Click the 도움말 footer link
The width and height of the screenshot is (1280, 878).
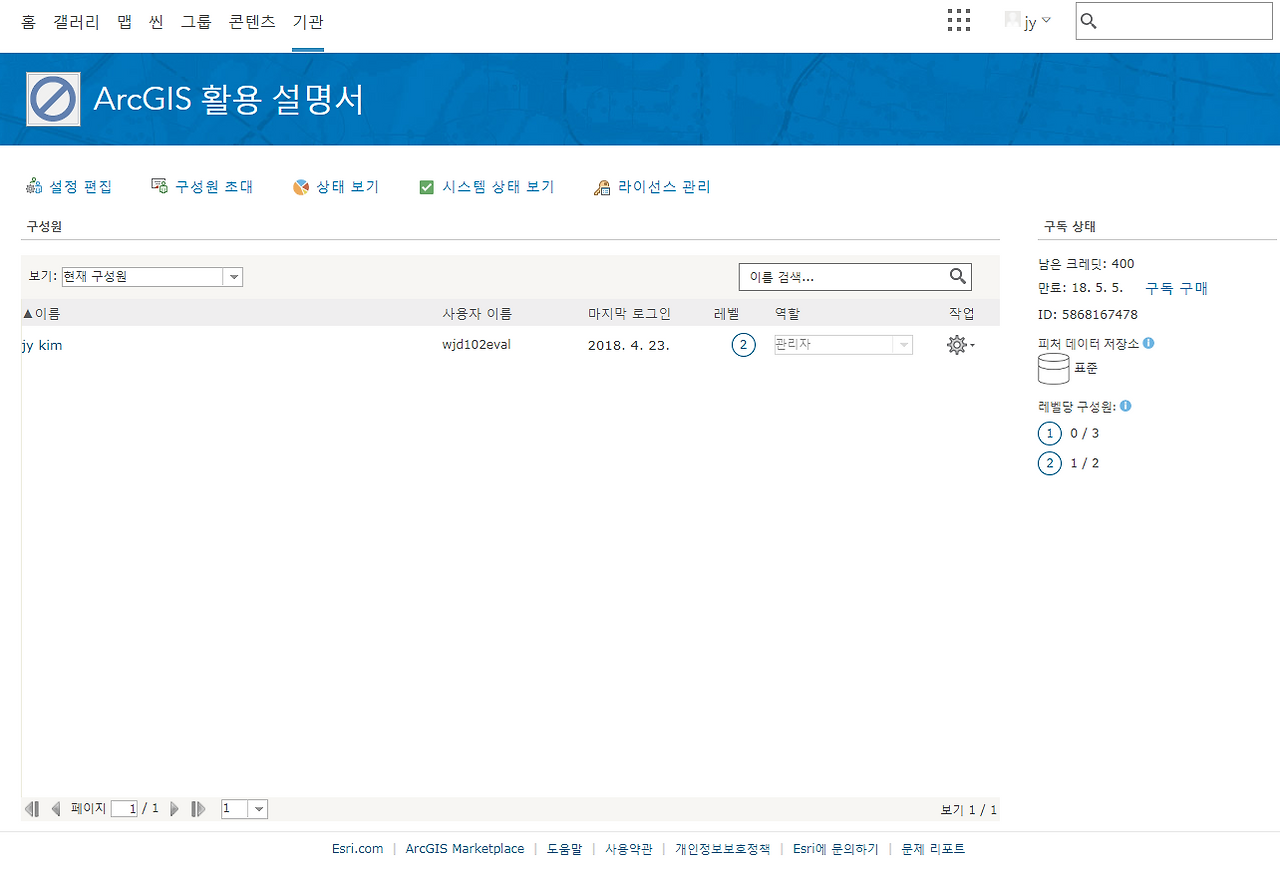pos(565,849)
